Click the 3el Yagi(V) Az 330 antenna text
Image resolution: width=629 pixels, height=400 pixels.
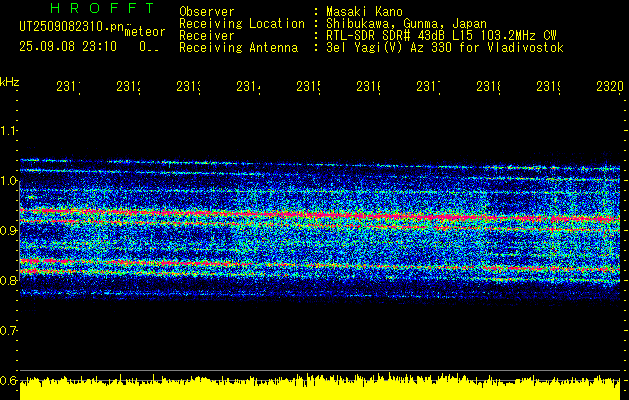coord(445,48)
